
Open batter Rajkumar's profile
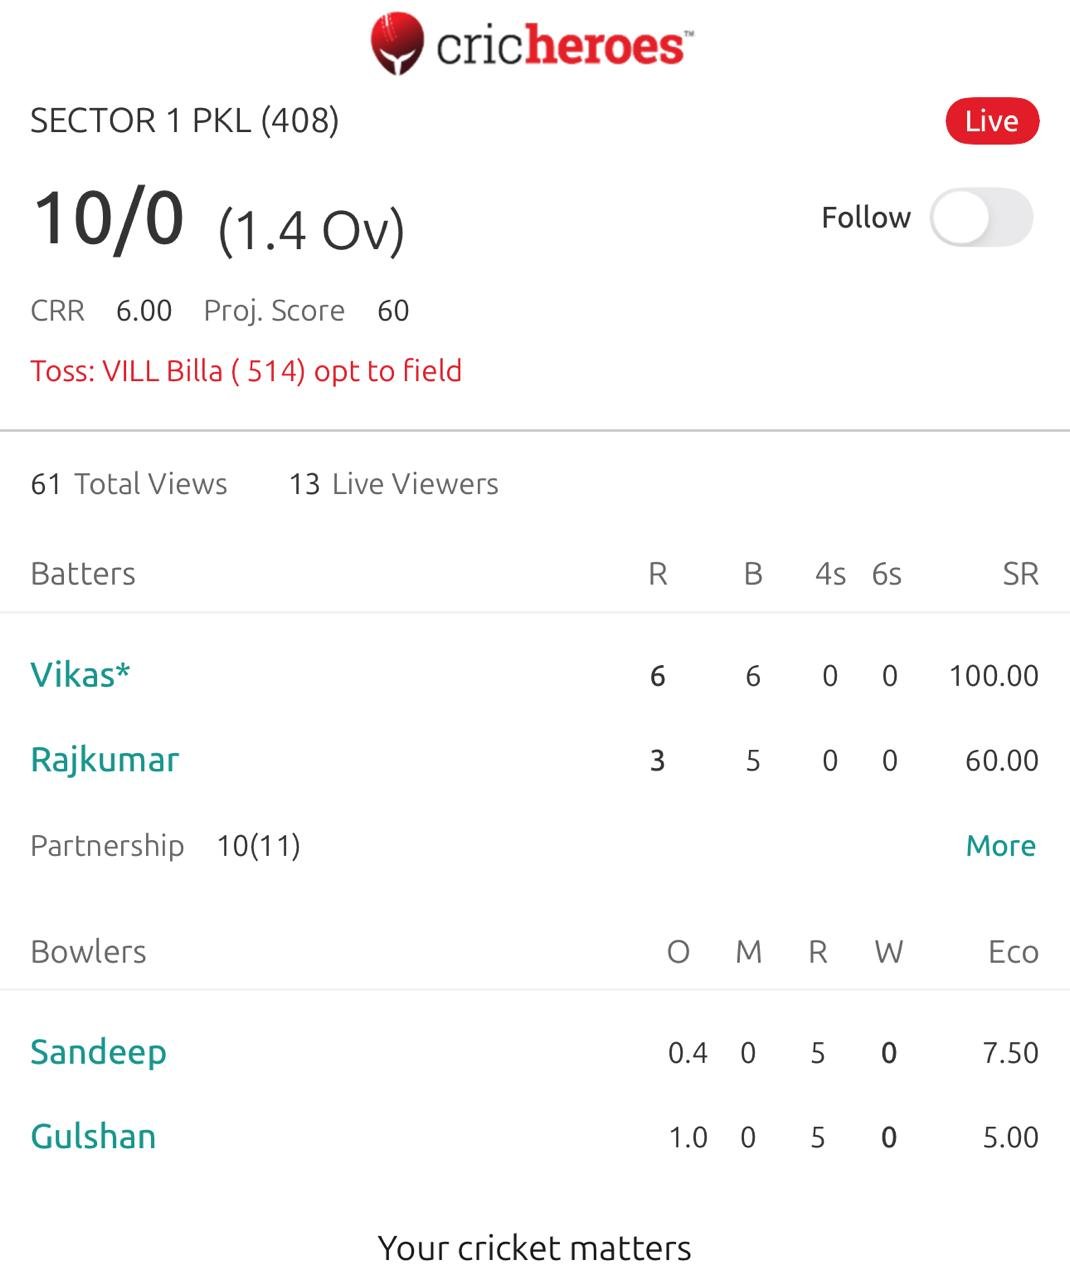point(105,760)
